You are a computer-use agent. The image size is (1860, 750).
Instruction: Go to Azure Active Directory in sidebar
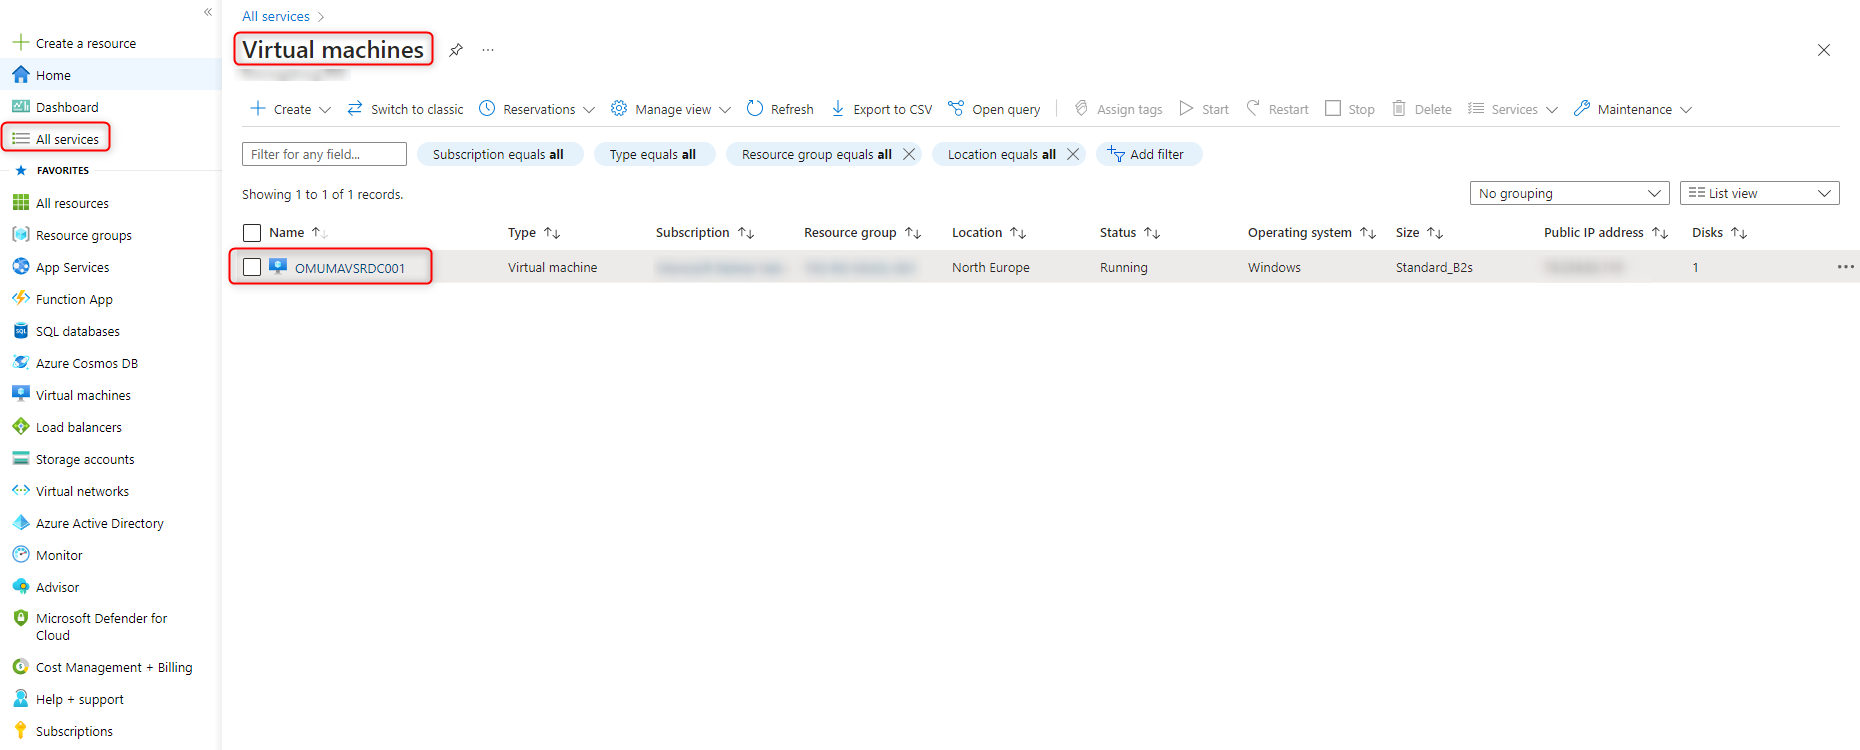coord(99,523)
